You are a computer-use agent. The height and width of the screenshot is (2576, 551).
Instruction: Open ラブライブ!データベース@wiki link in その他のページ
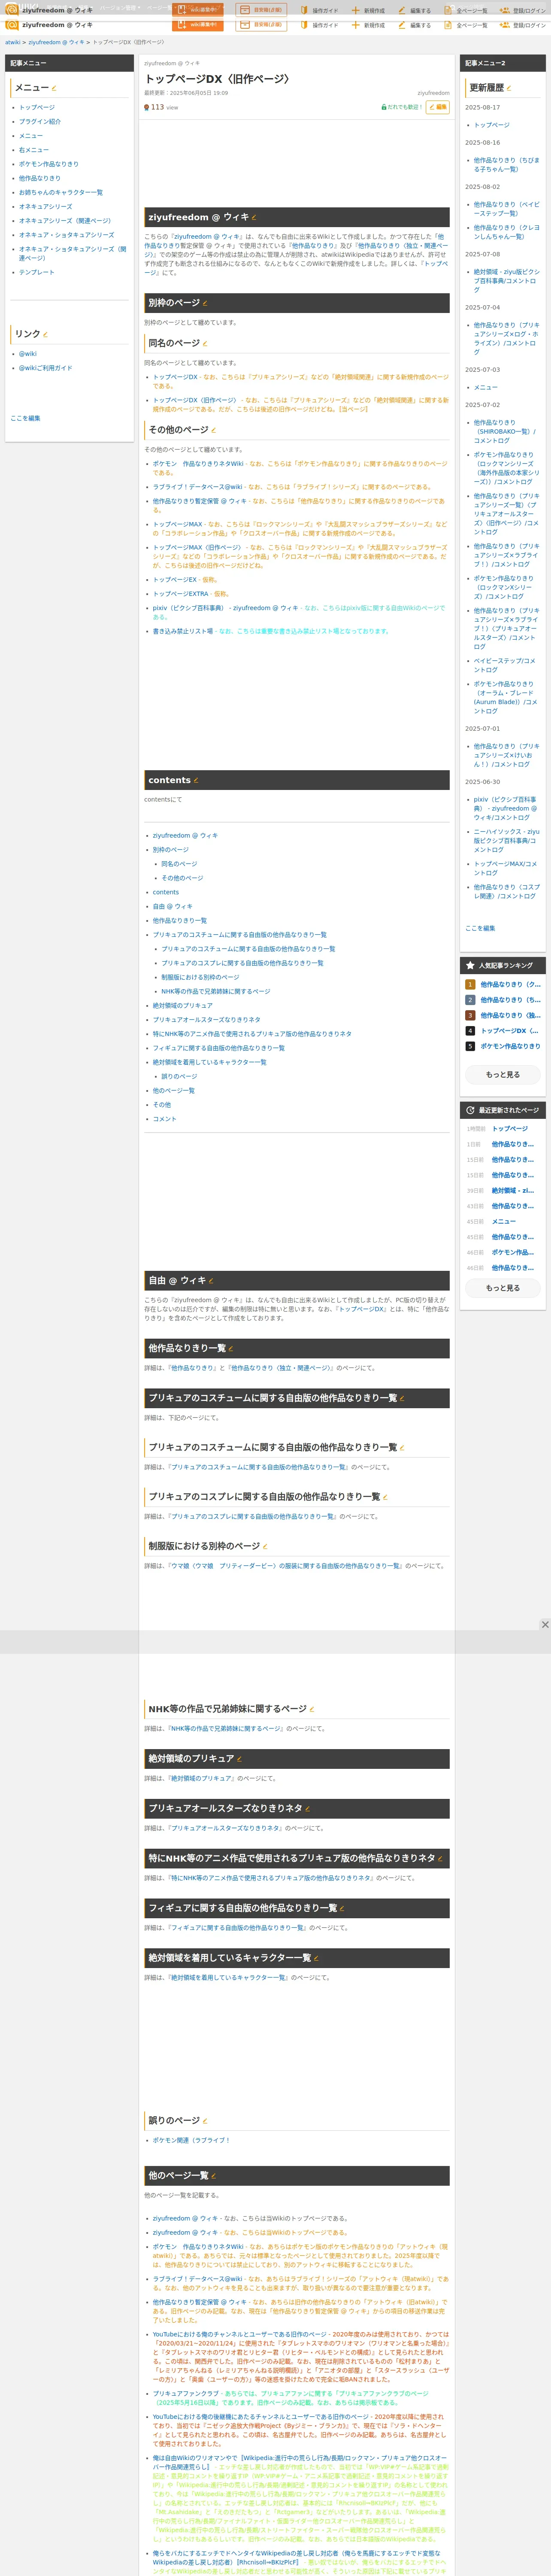tap(198, 487)
